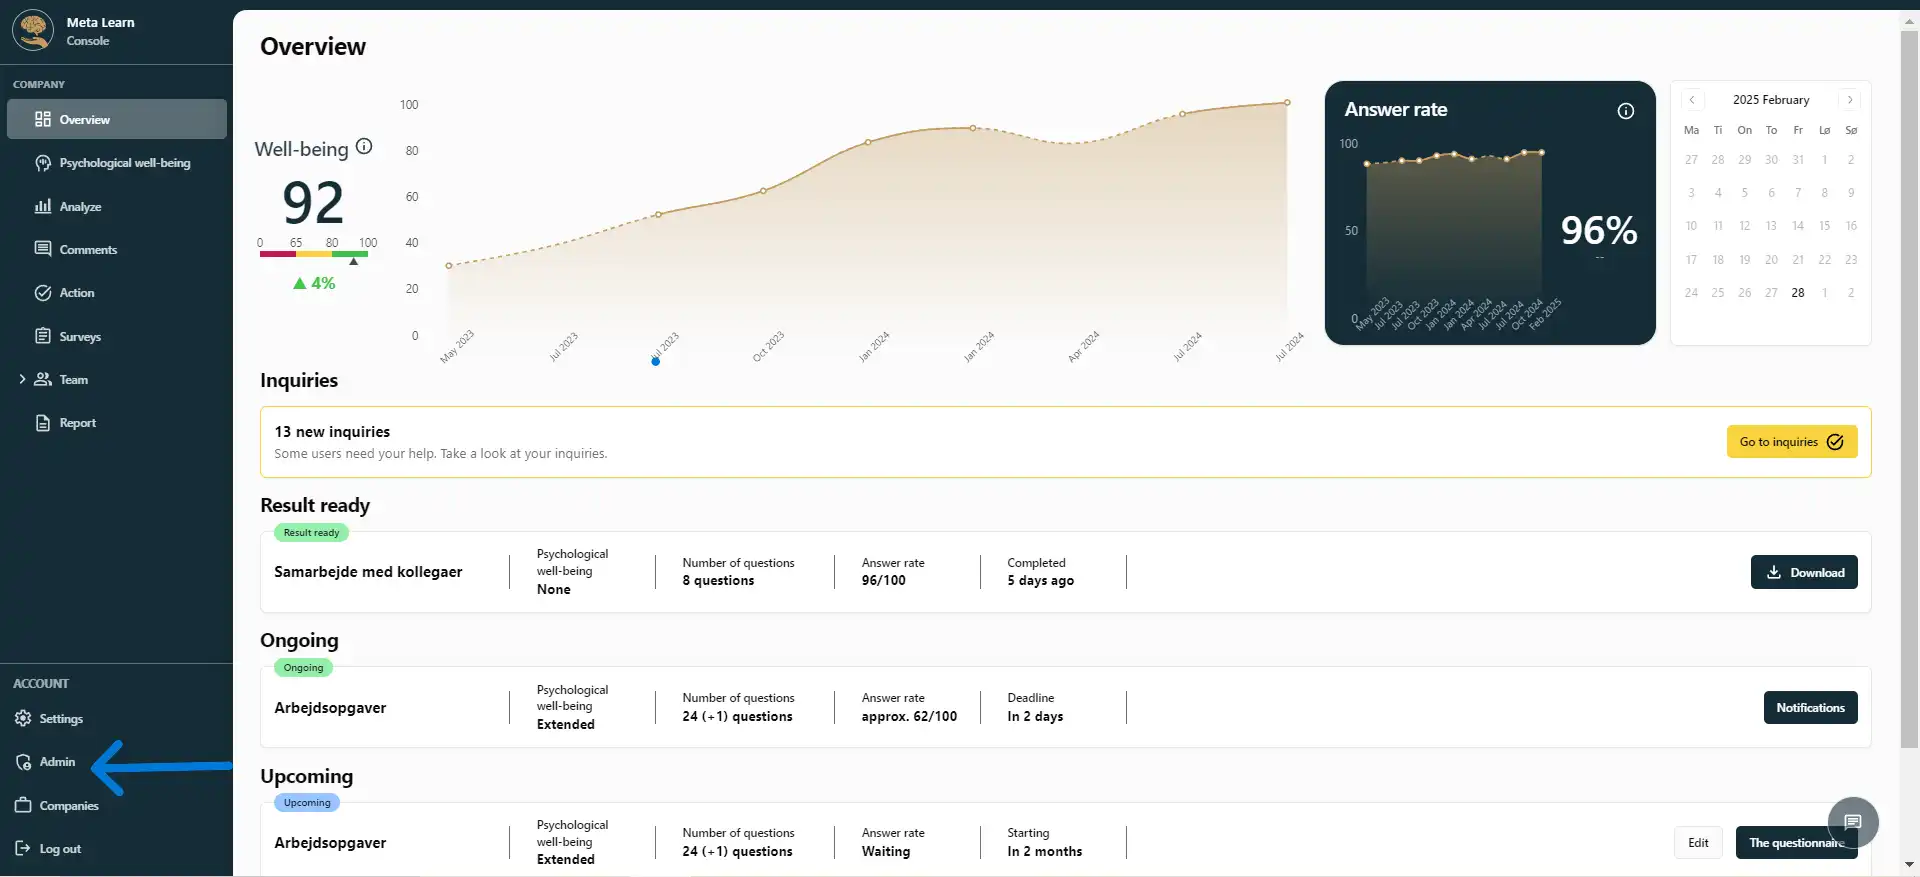
Task: Click the Settings gear icon
Action: (x=23, y=719)
